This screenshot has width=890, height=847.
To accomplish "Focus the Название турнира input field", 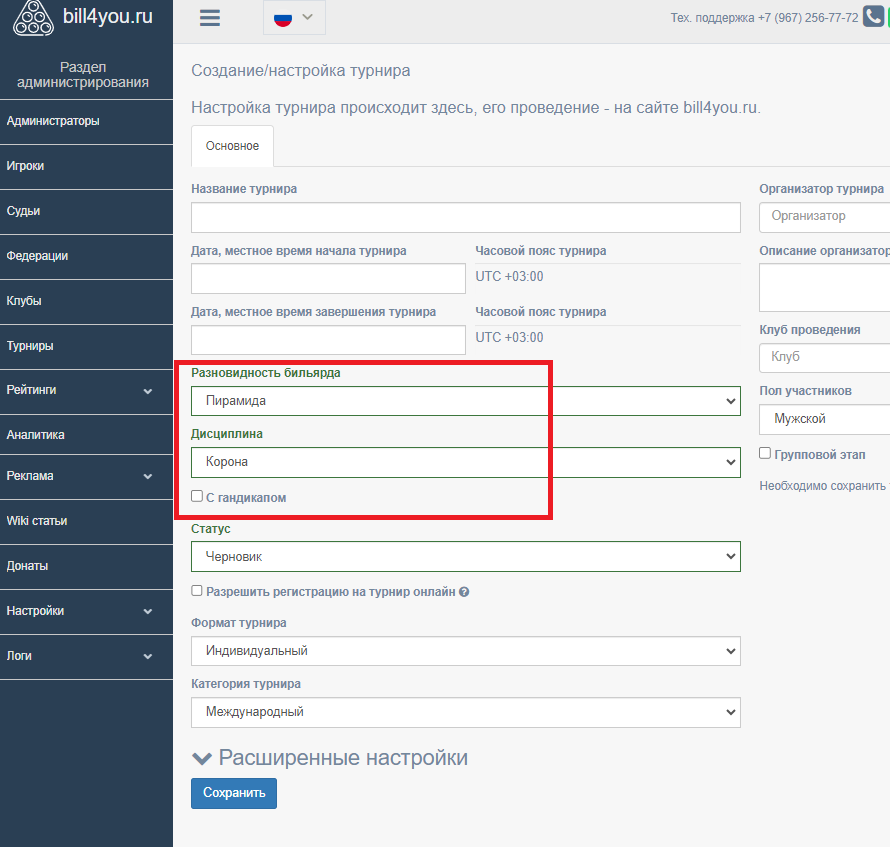I will 465,217.
